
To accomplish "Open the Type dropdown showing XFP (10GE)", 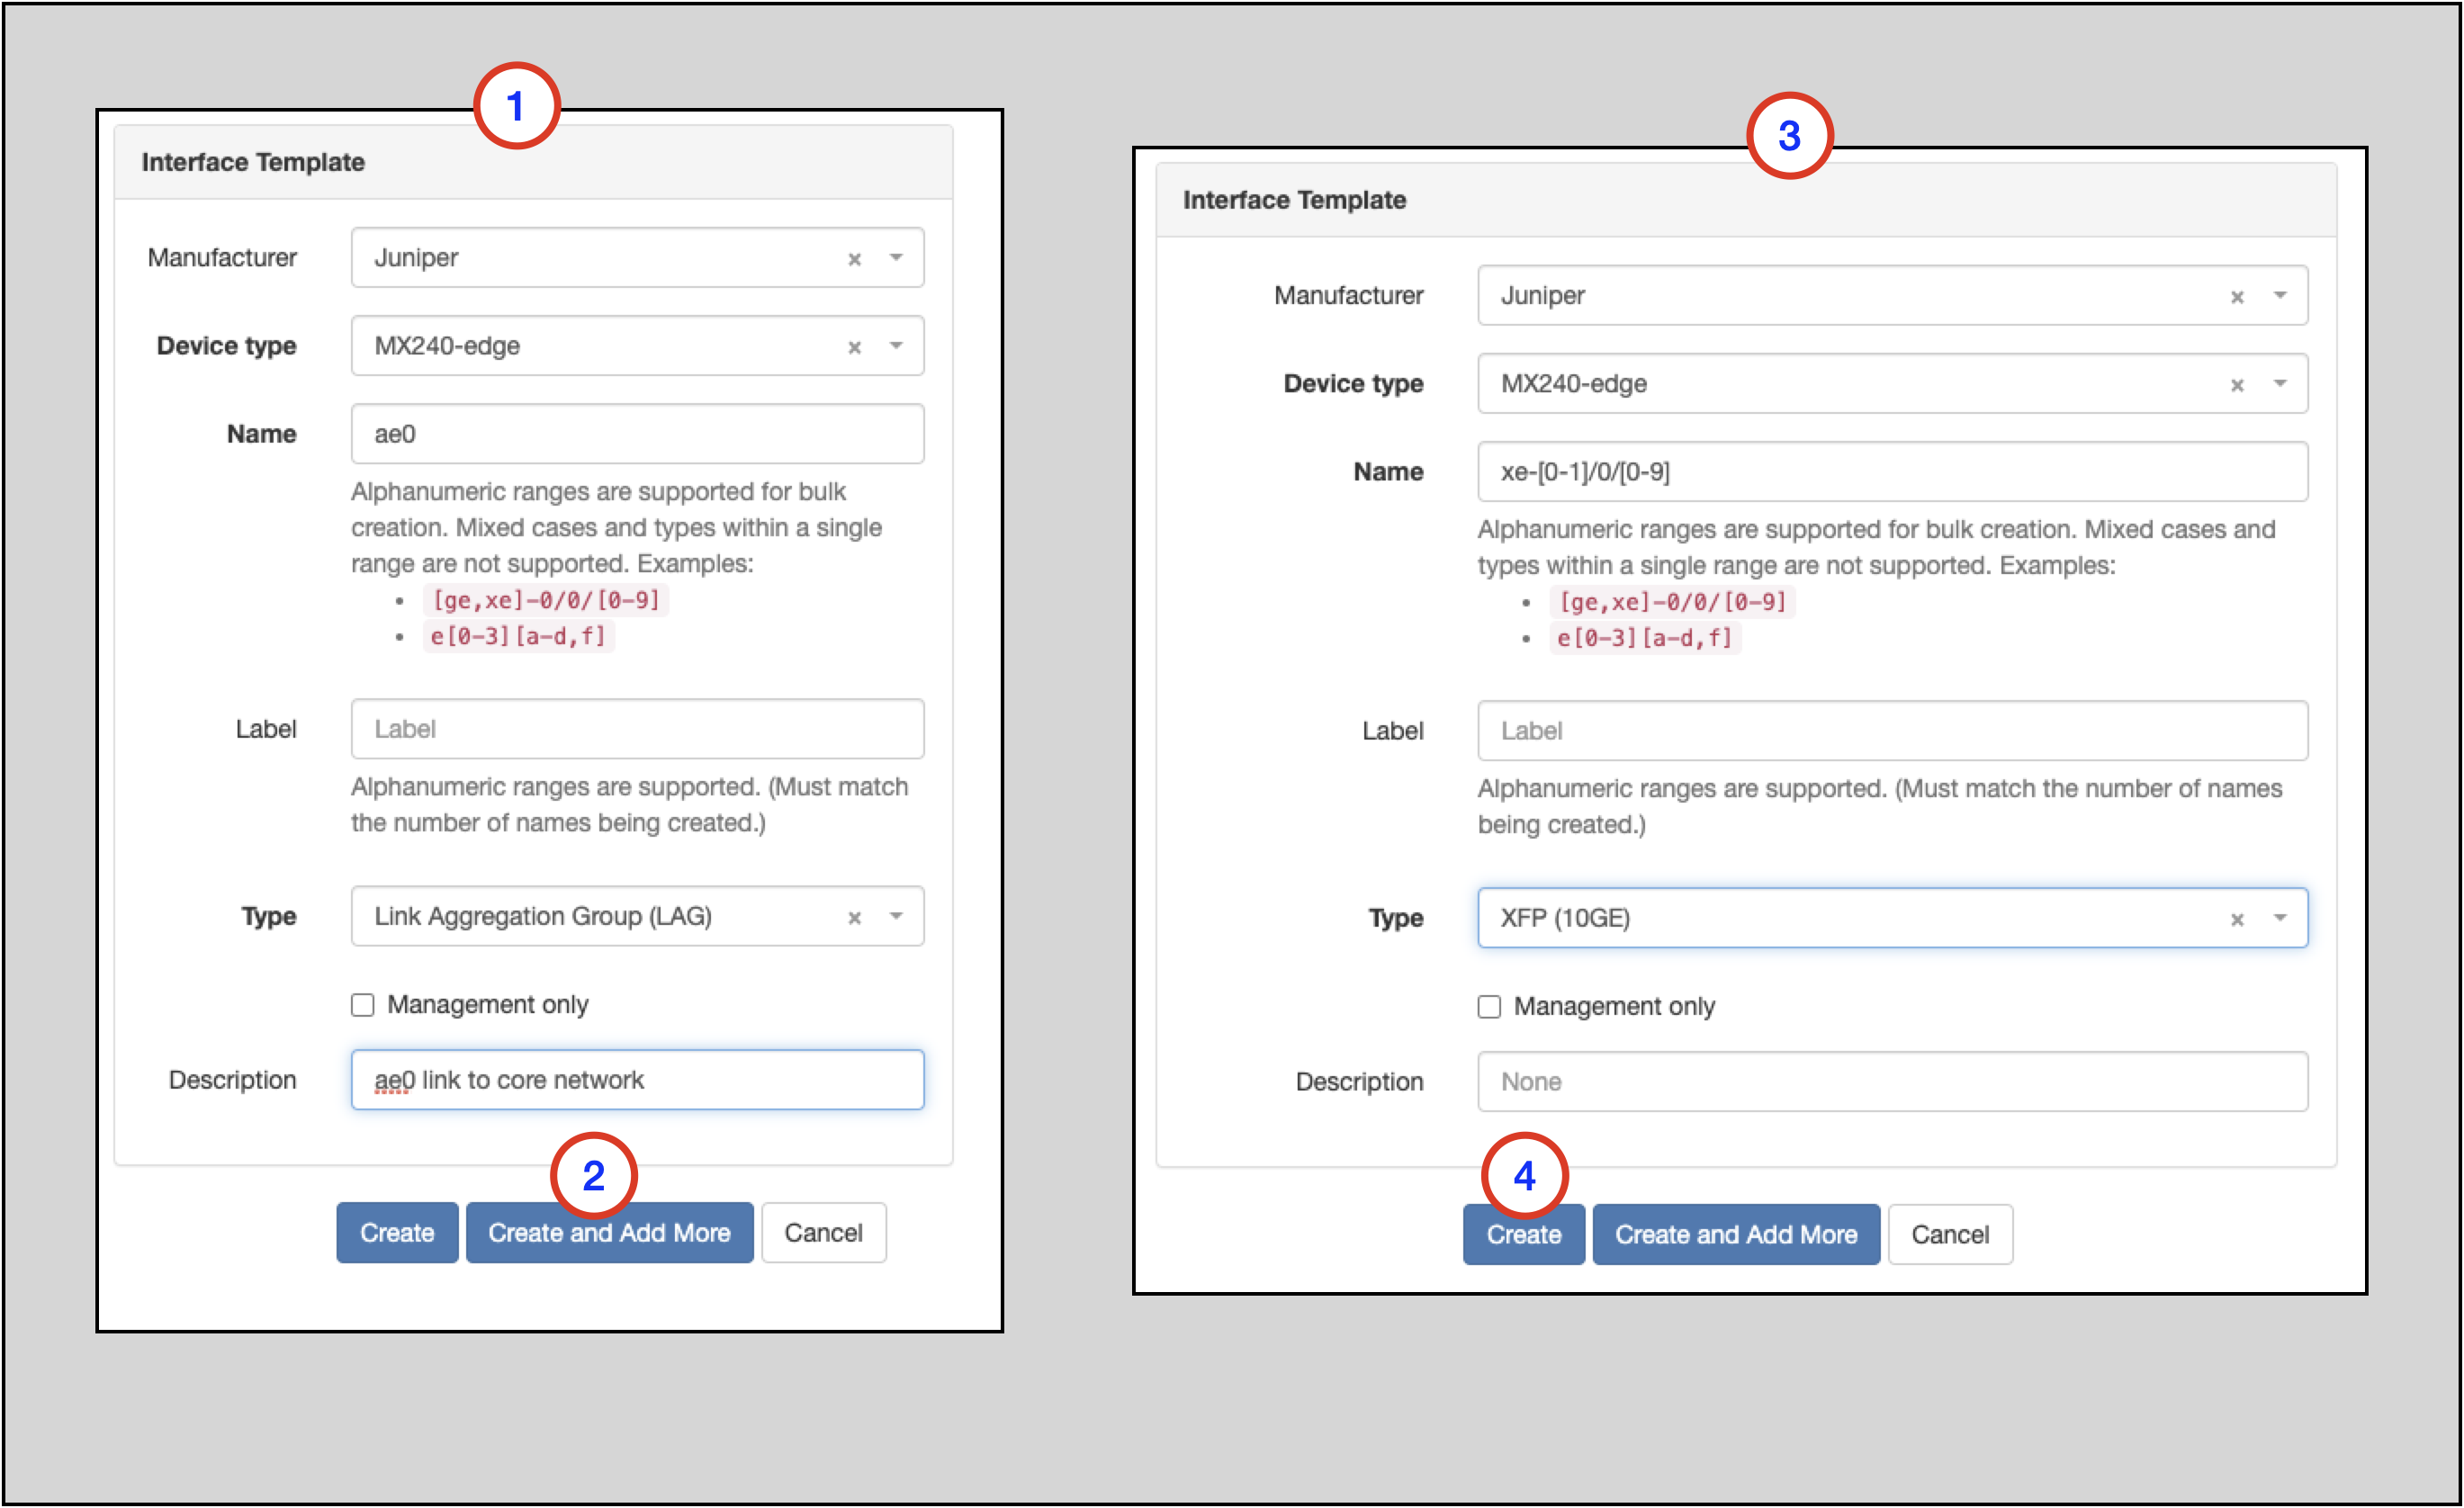I will coord(2281,917).
